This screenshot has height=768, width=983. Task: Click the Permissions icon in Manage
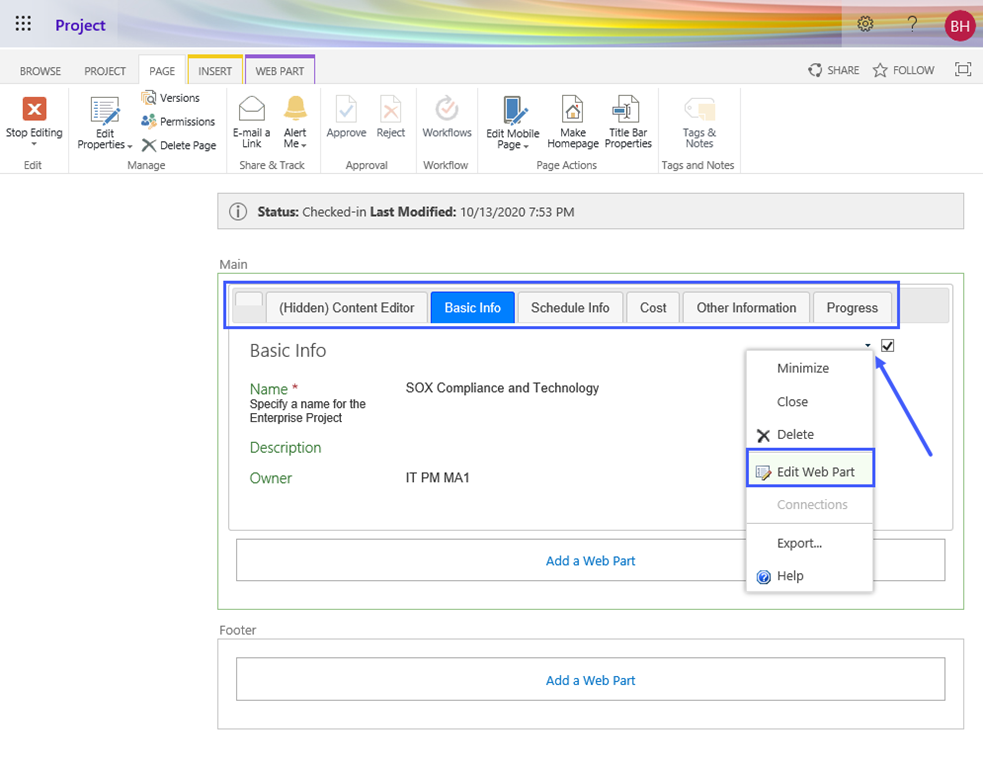click(x=149, y=121)
